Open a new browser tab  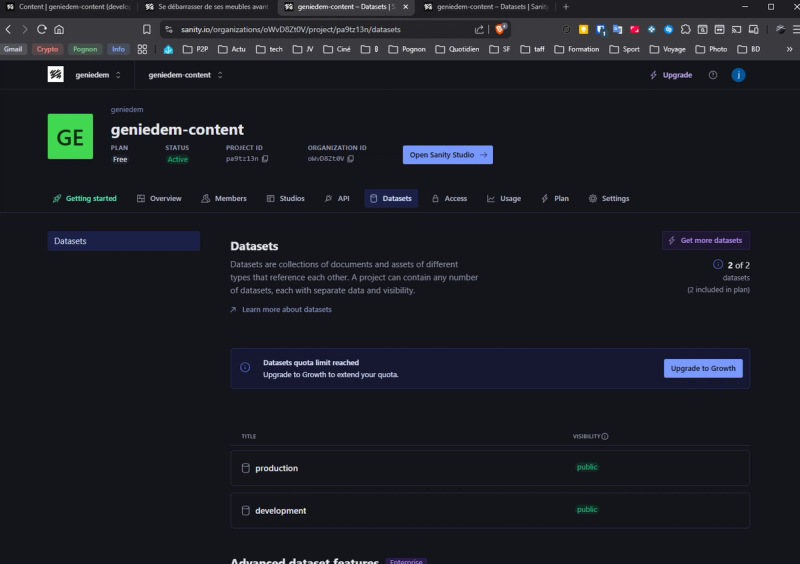566,7
